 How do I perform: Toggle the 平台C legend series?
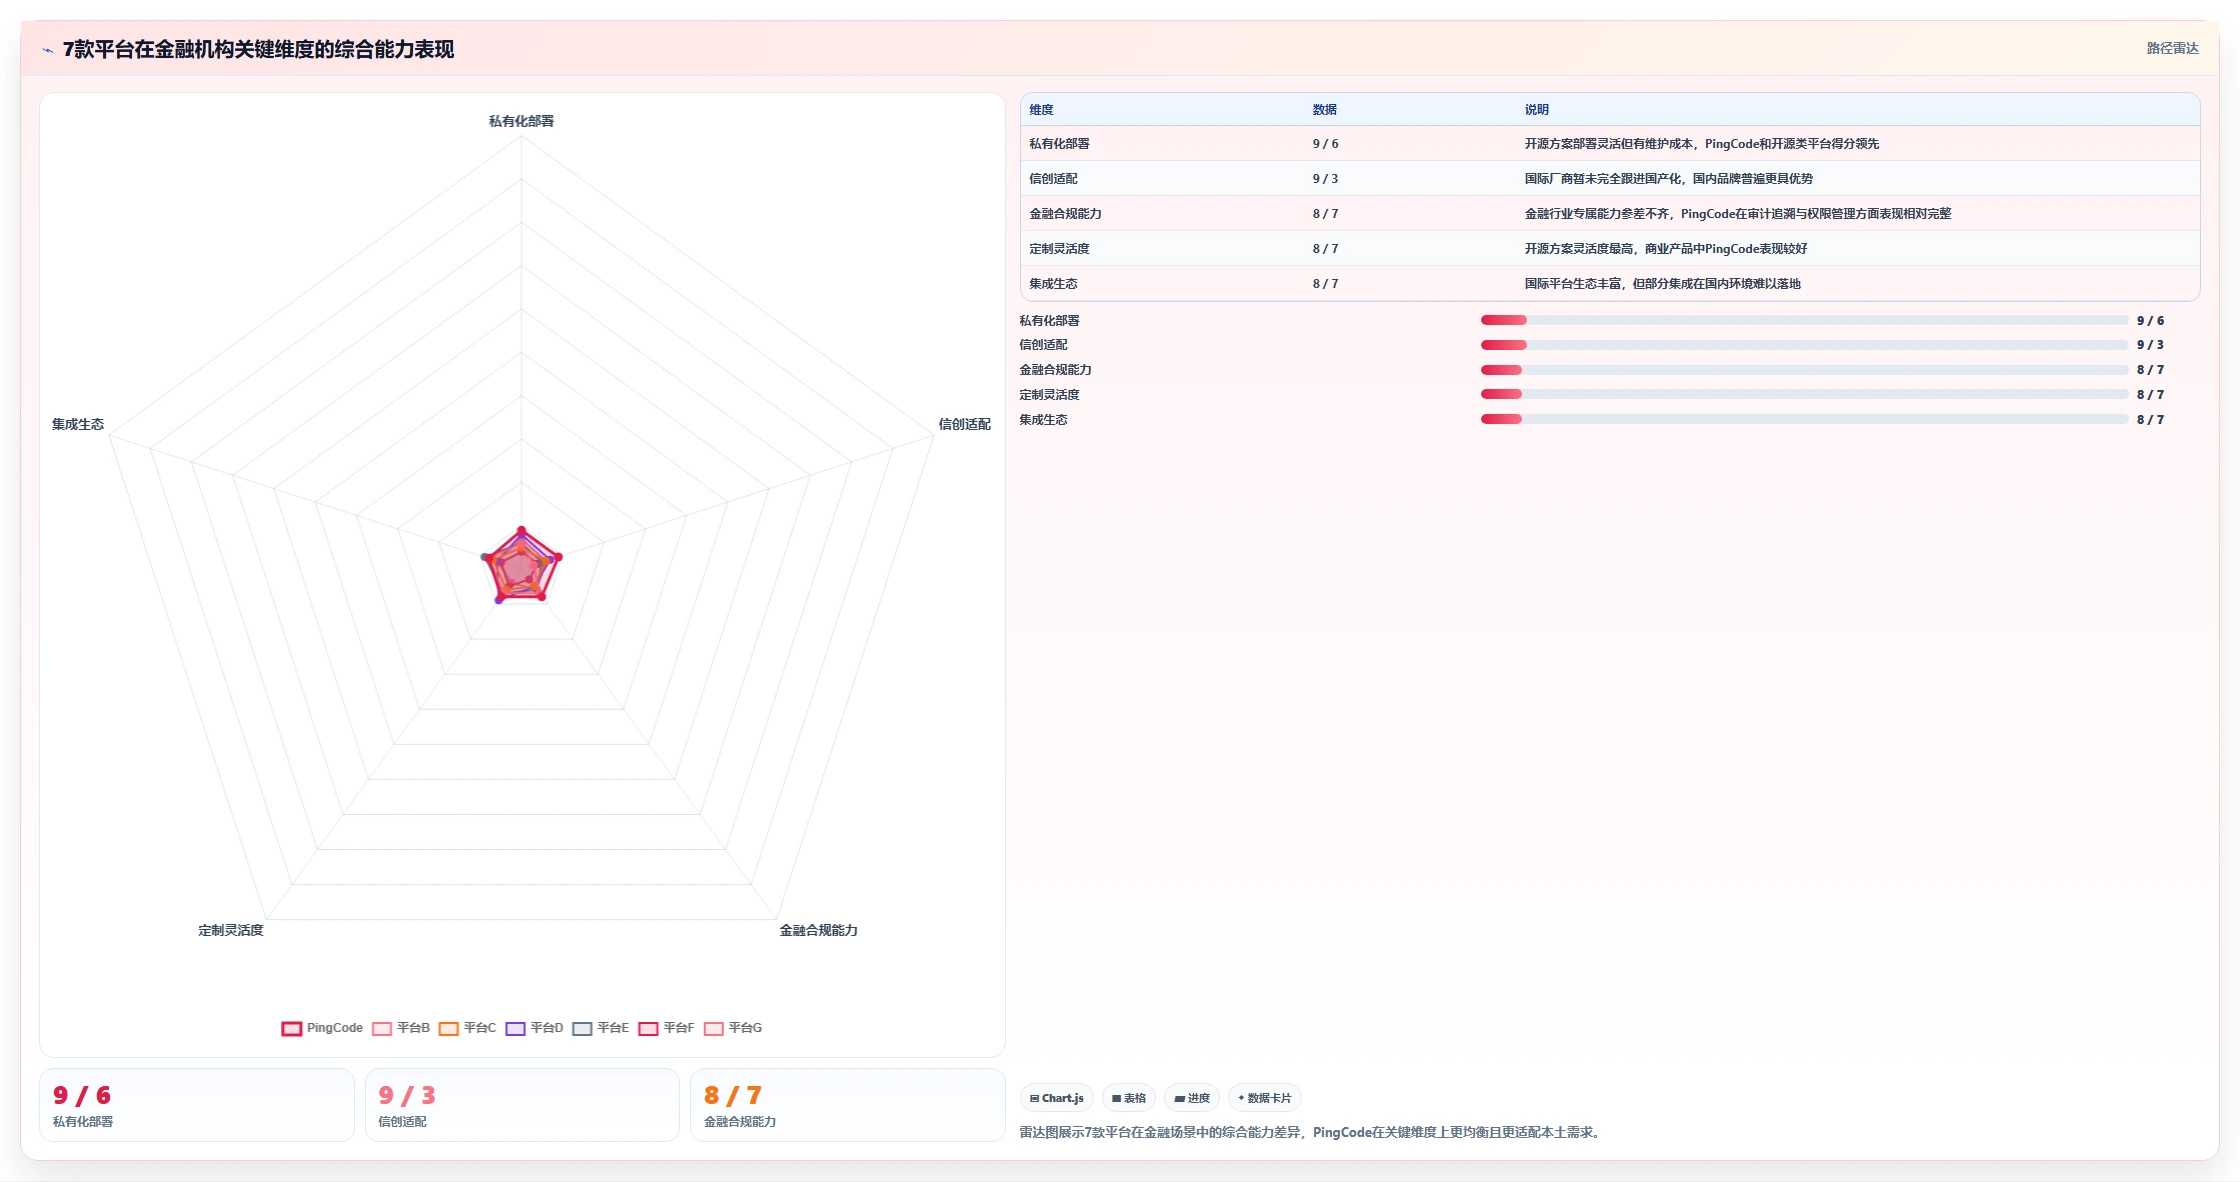467,1028
